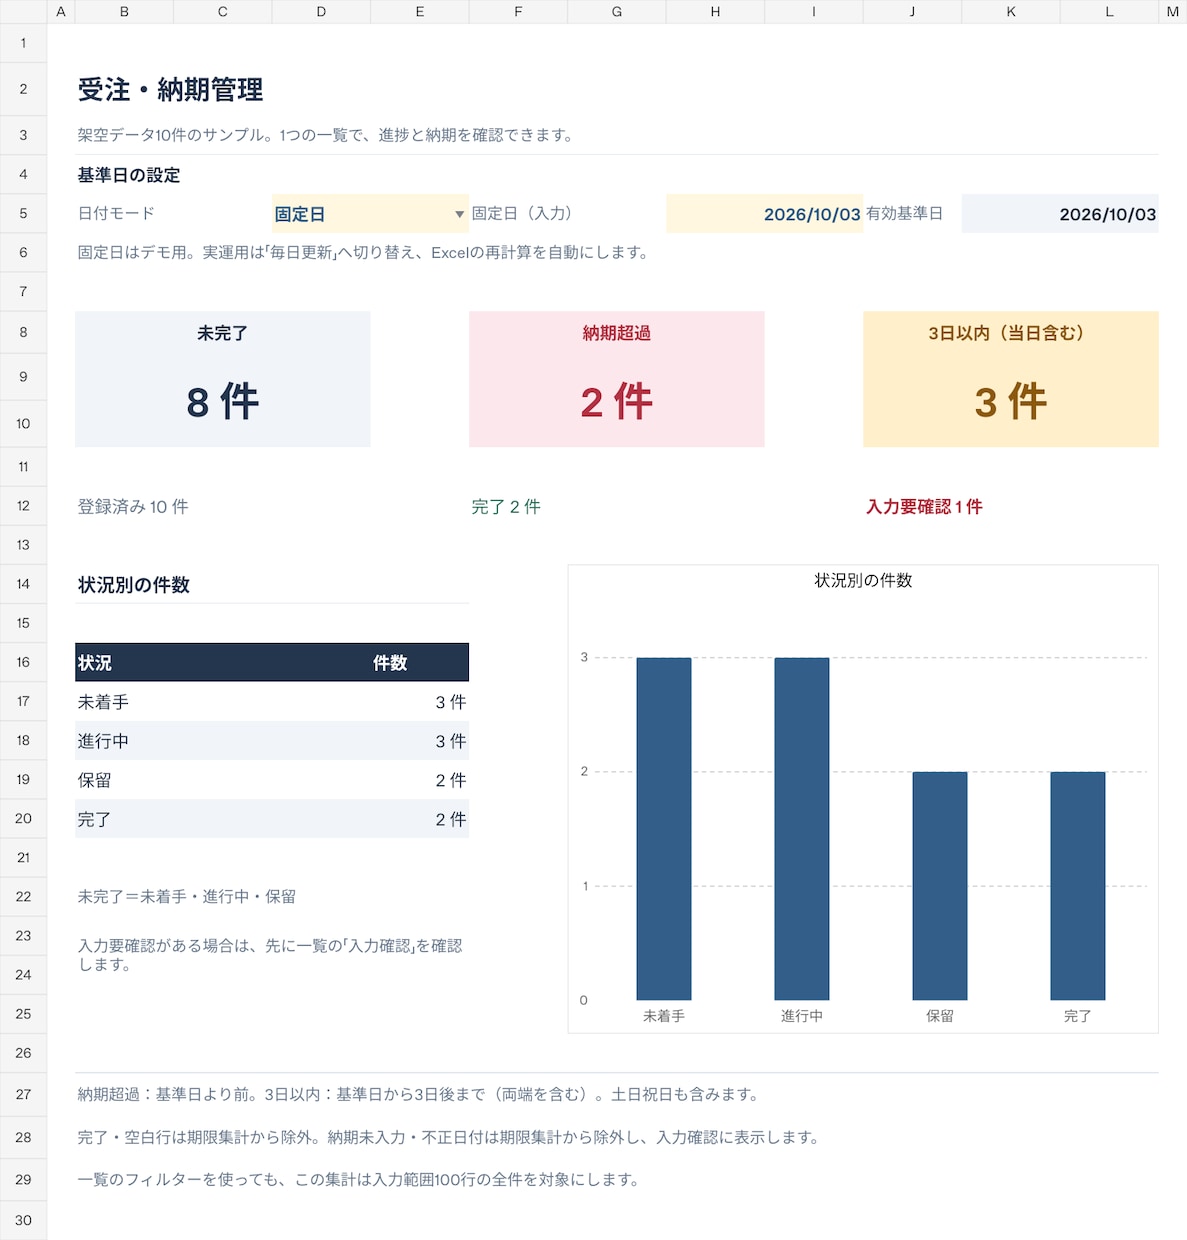Click the note starting 固定日はデモ用
Screen dimensions: 1187x1240
(365, 253)
